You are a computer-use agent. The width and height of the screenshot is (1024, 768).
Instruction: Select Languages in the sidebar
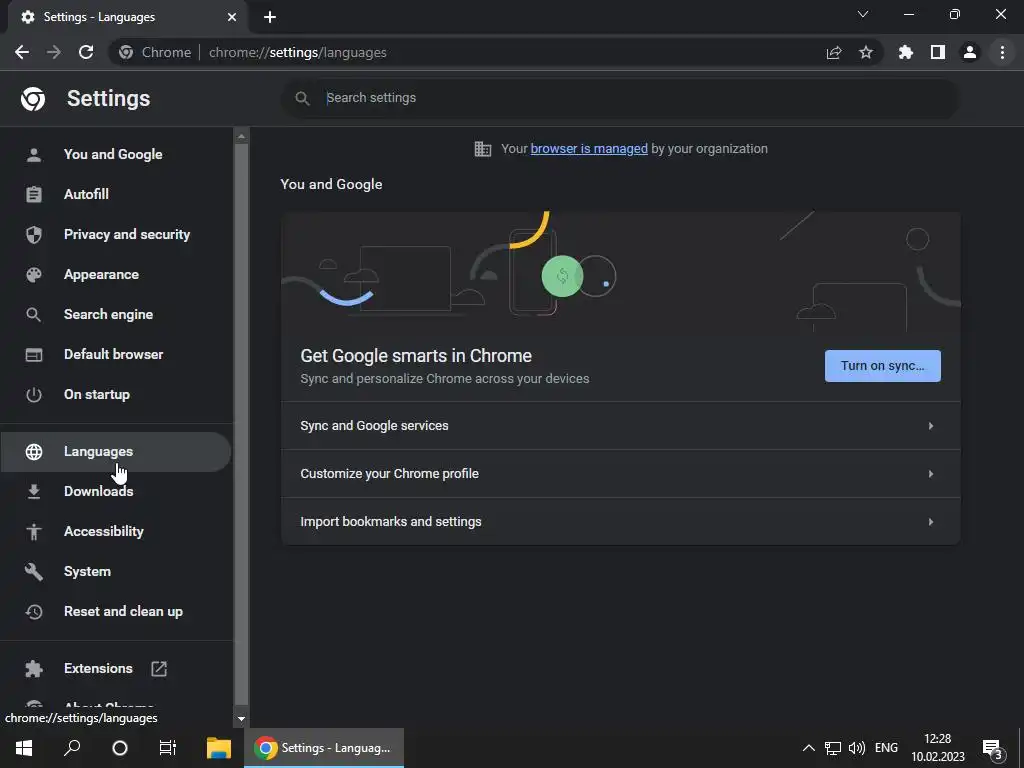[x=115, y=452]
